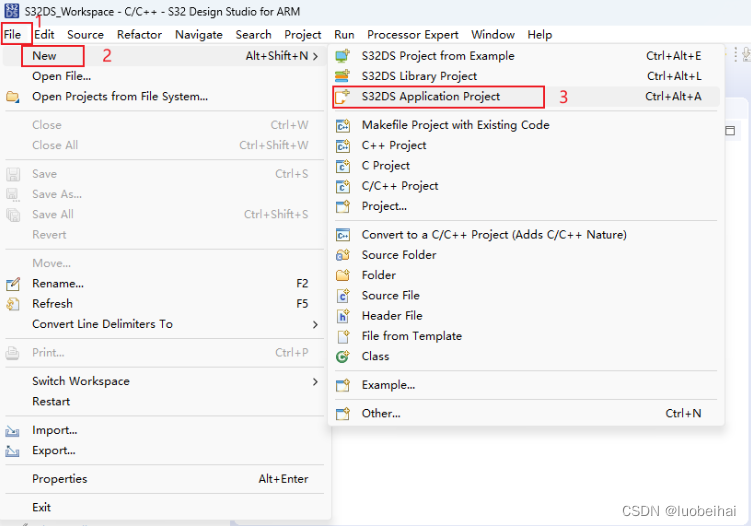Choose S32DS Application Project label
This screenshot has height=526, width=751.
[x=431, y=96]
